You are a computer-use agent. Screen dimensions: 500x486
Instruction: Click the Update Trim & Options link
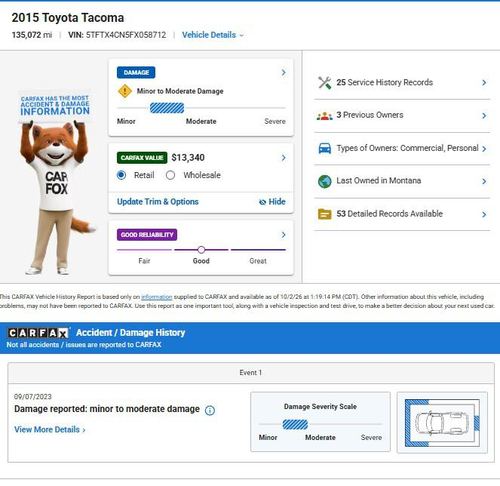158,202
